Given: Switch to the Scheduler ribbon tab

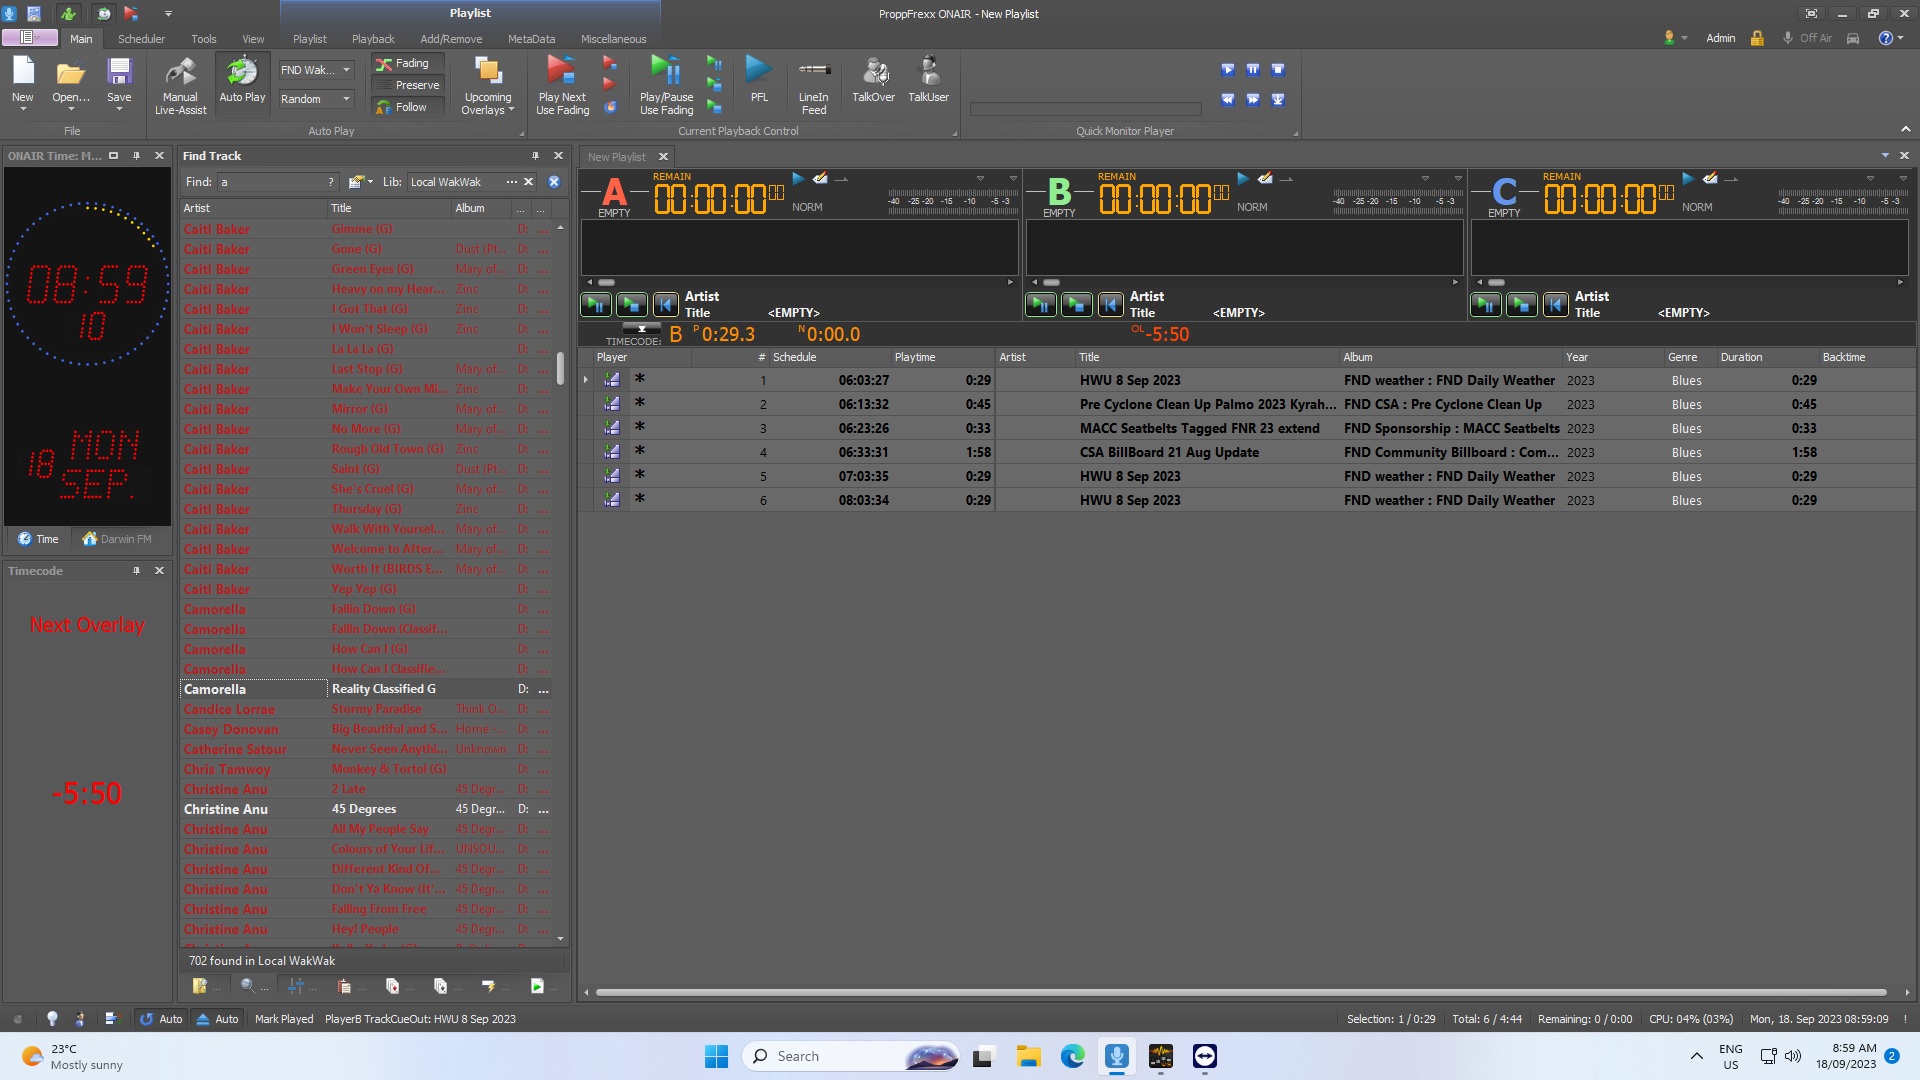Looking at the screenshot, I should 141,39.
